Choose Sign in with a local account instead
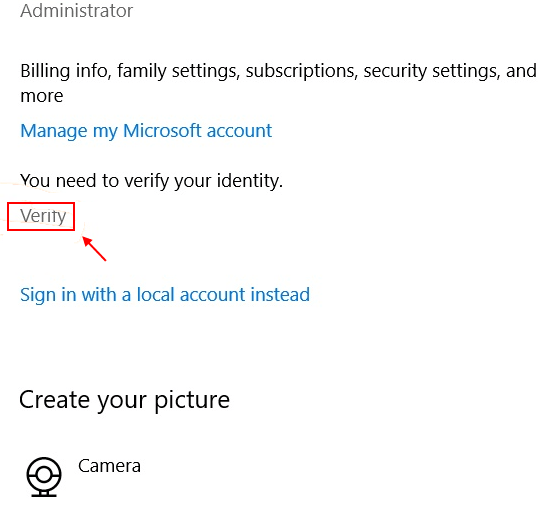This screenshot has height=521, width=557. [165, 295]
